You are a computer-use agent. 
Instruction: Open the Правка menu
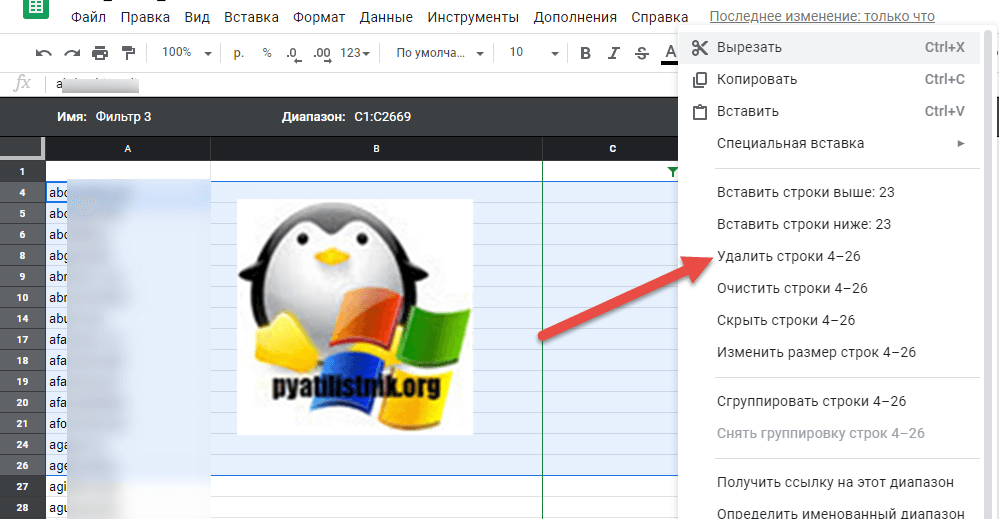(145, 17)
